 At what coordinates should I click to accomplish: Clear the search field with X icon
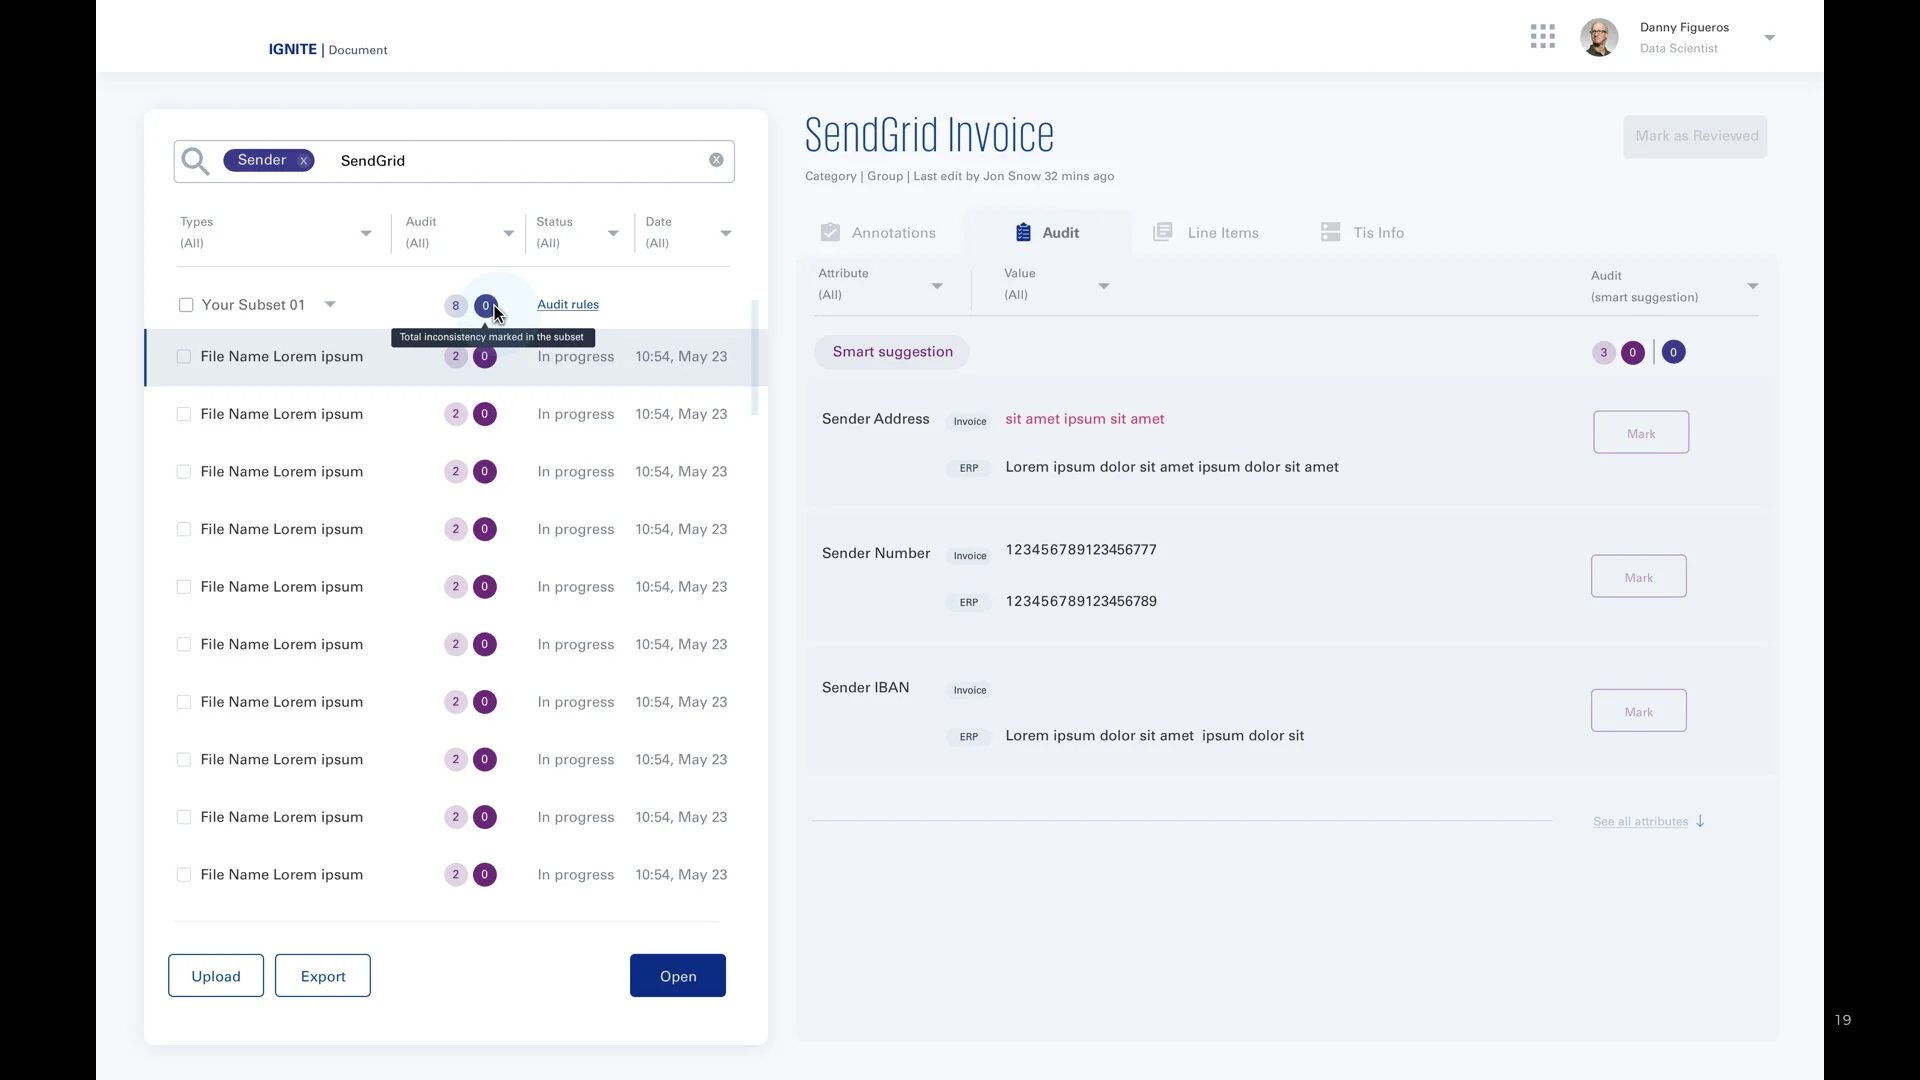pyautogui.click(x=716, y=160)
